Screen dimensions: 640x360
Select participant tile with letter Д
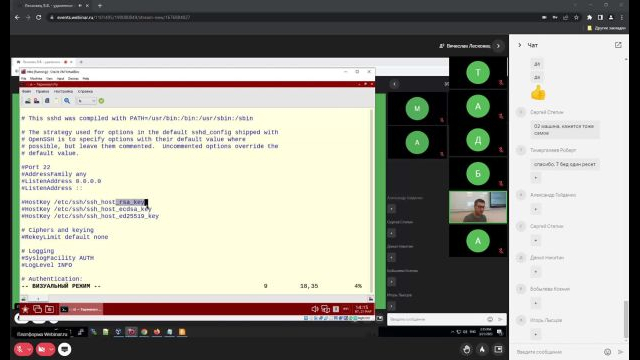tap(478, 140)
